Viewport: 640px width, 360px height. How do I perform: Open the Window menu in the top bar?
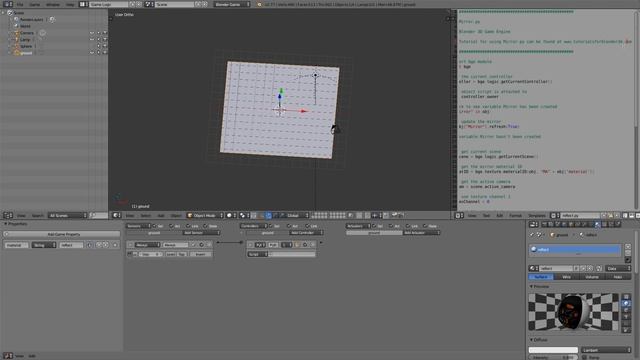(x=53, y=4)
